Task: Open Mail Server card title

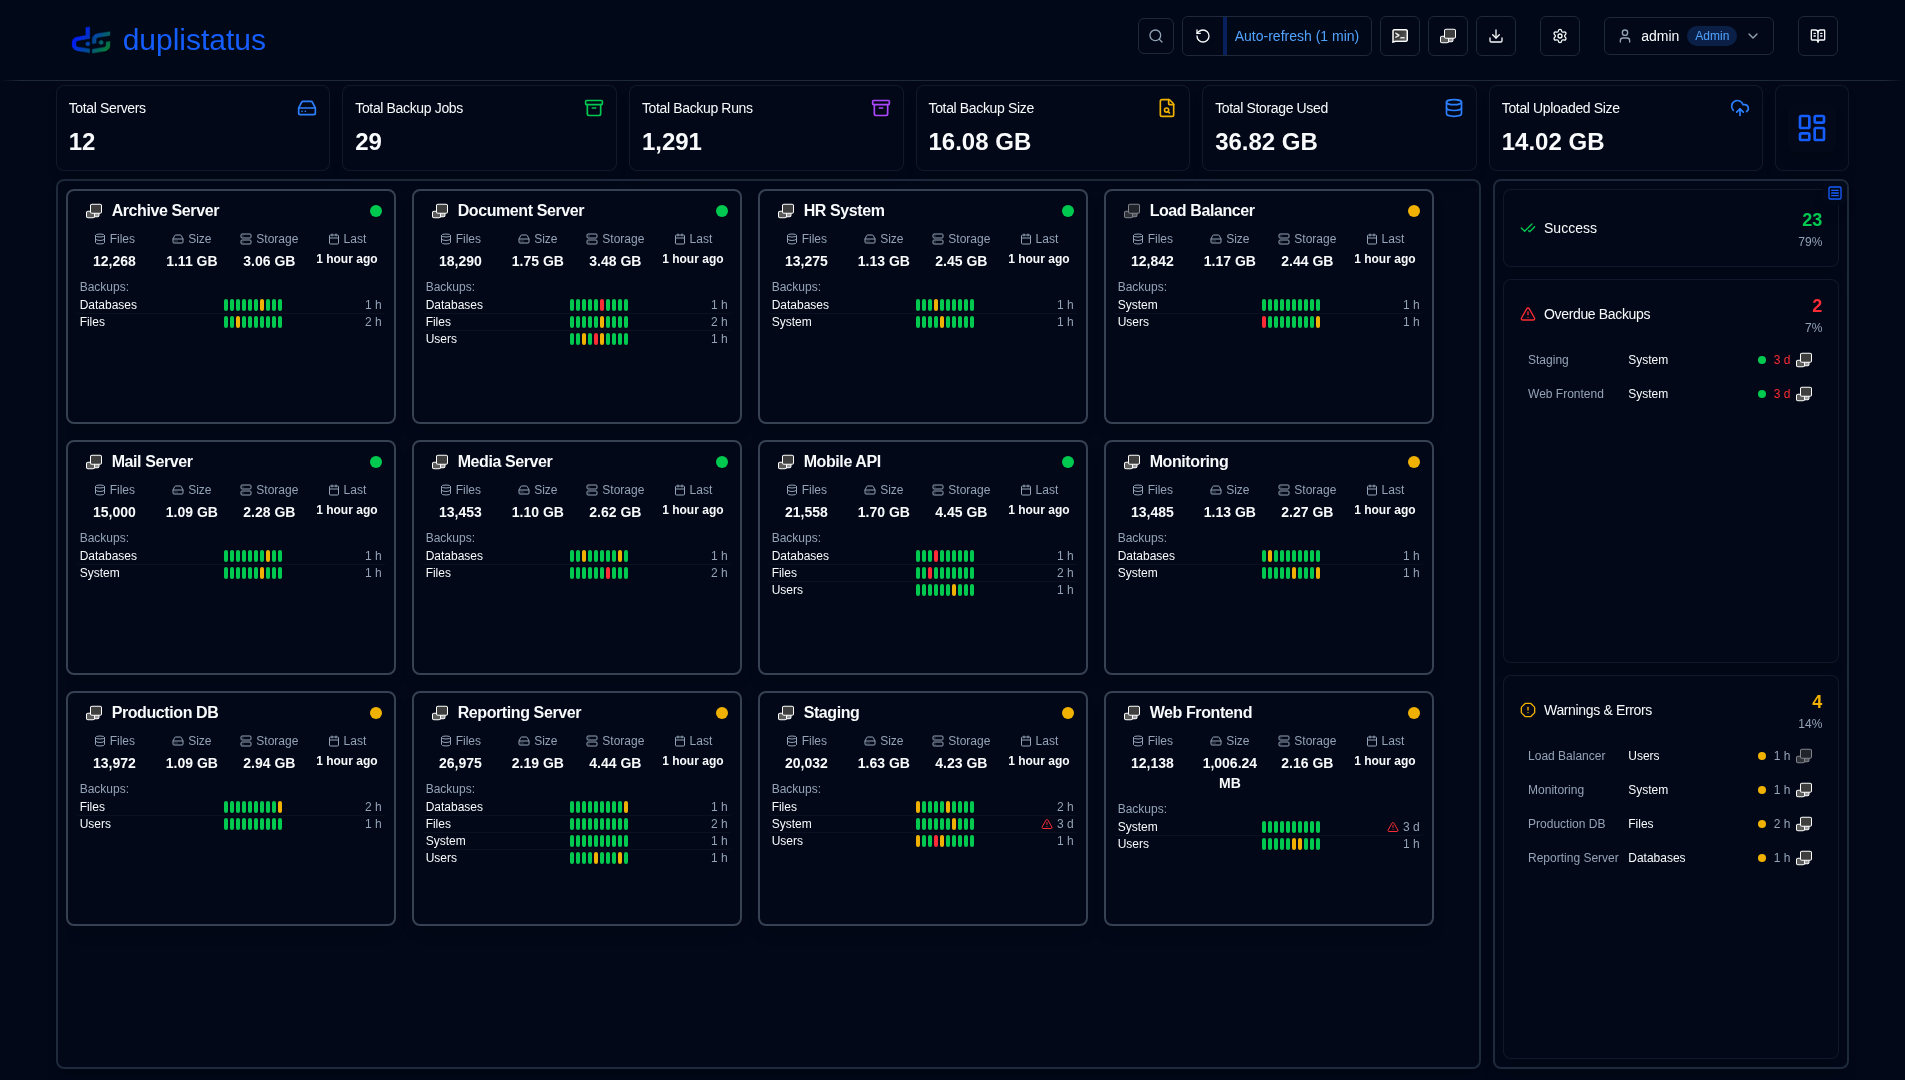Action: (x=152, y=462)
